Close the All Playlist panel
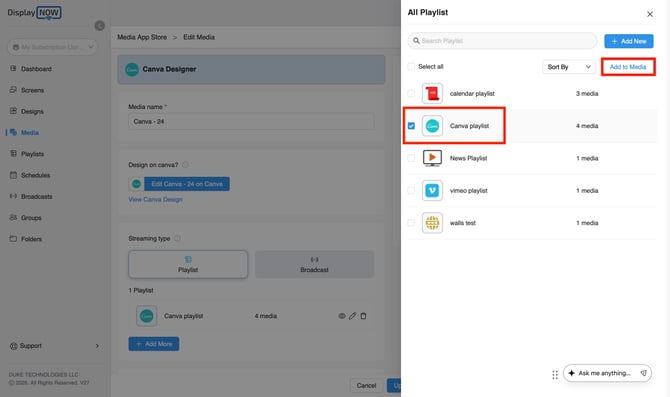Image resolution: width=670 pixels, height=397 pixels. [650, 14]
